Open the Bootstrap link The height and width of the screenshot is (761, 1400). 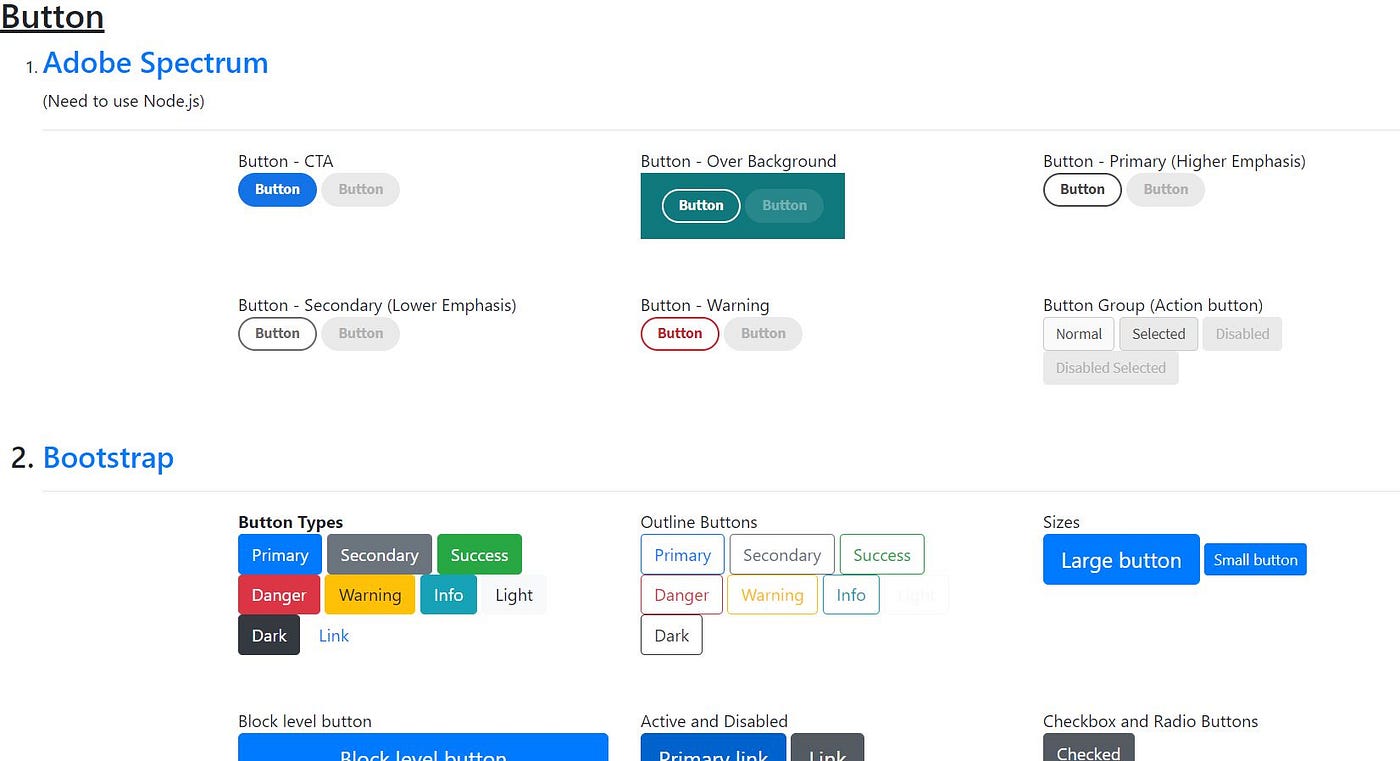pyautogui.click(x=108, y=457)
